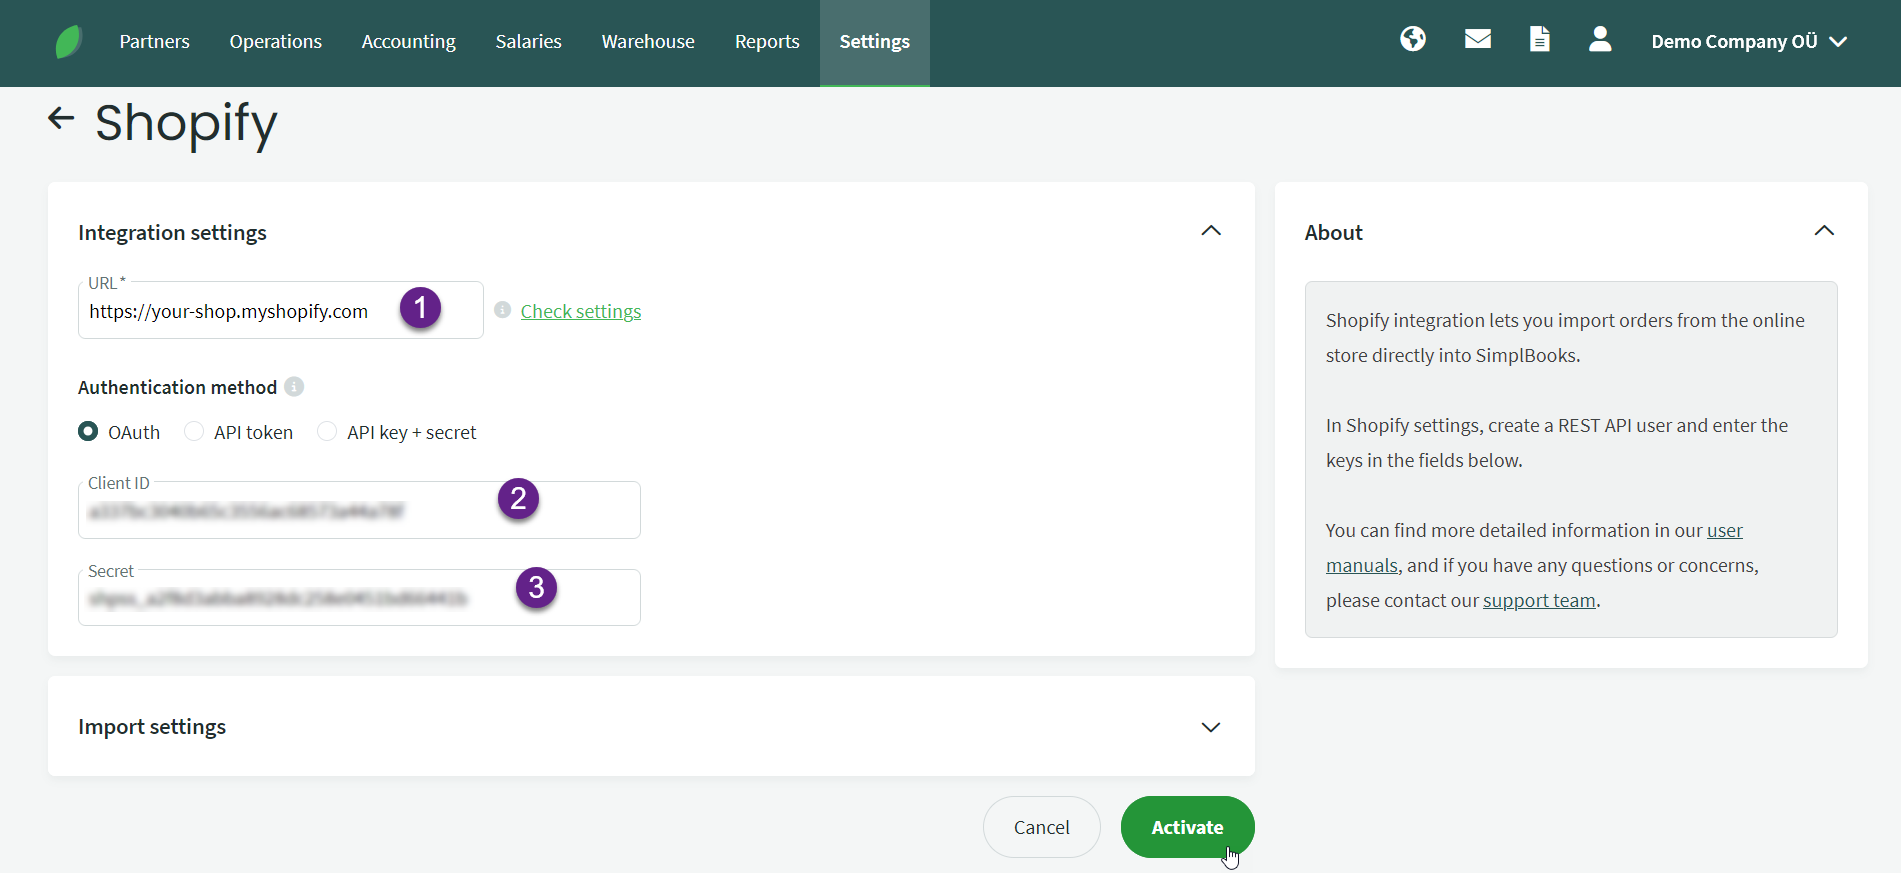Open the globe language icon
Viewport: 1901px width, 873px height.
1412,40
